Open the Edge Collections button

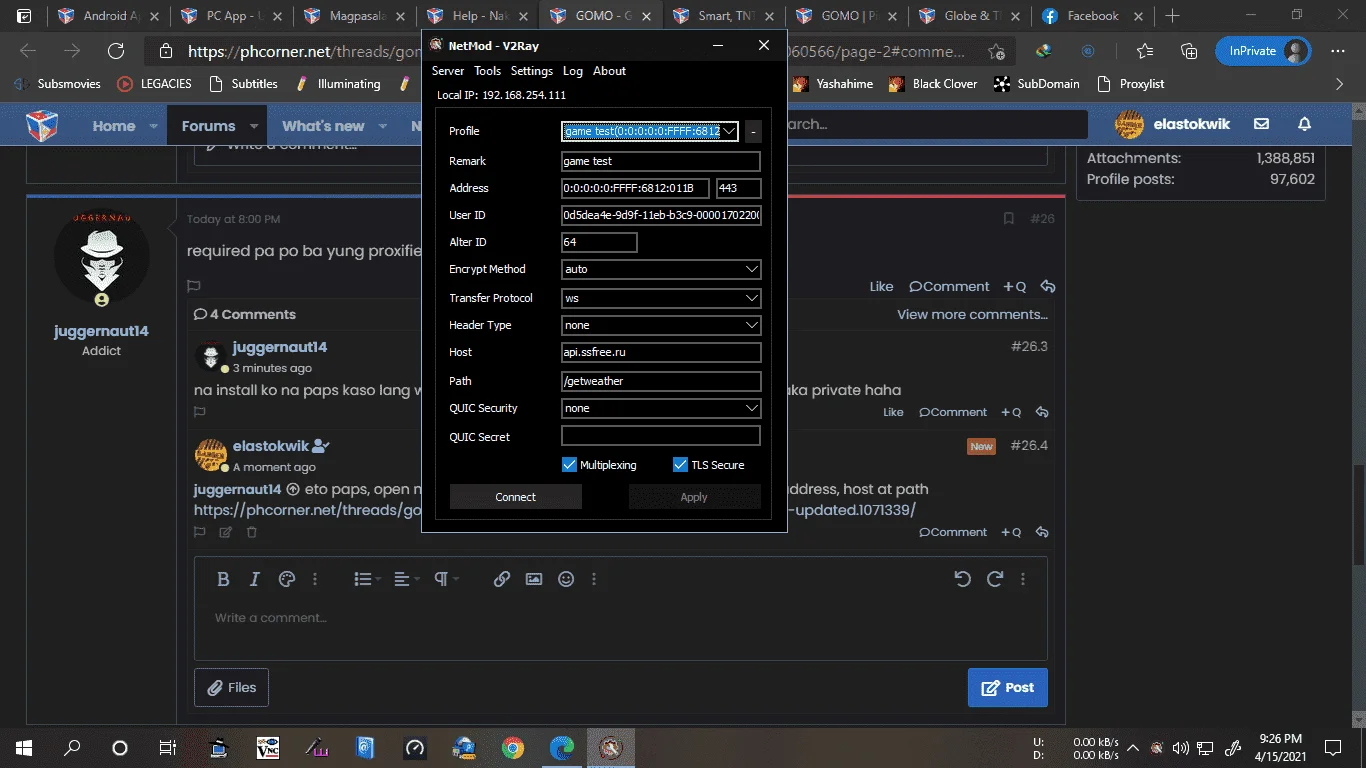(x=1189, y=52)
